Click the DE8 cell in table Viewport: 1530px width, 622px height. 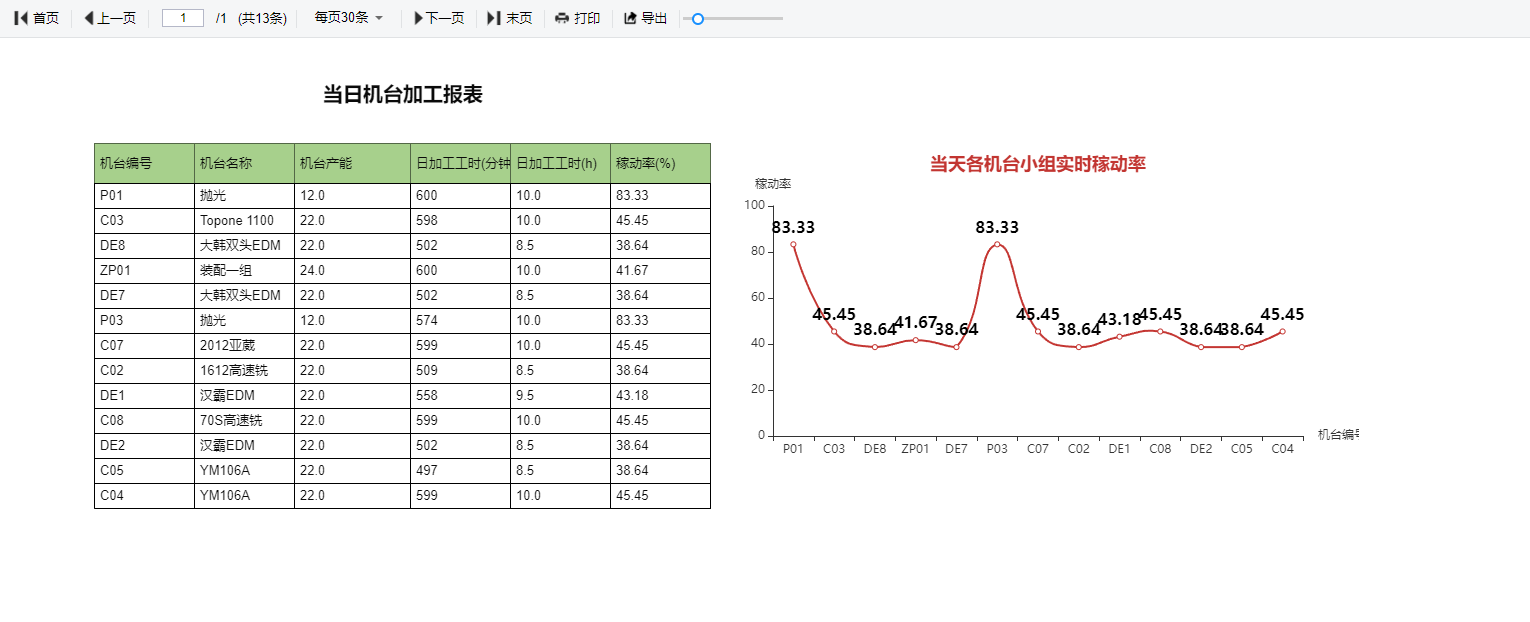click(145, 246)
